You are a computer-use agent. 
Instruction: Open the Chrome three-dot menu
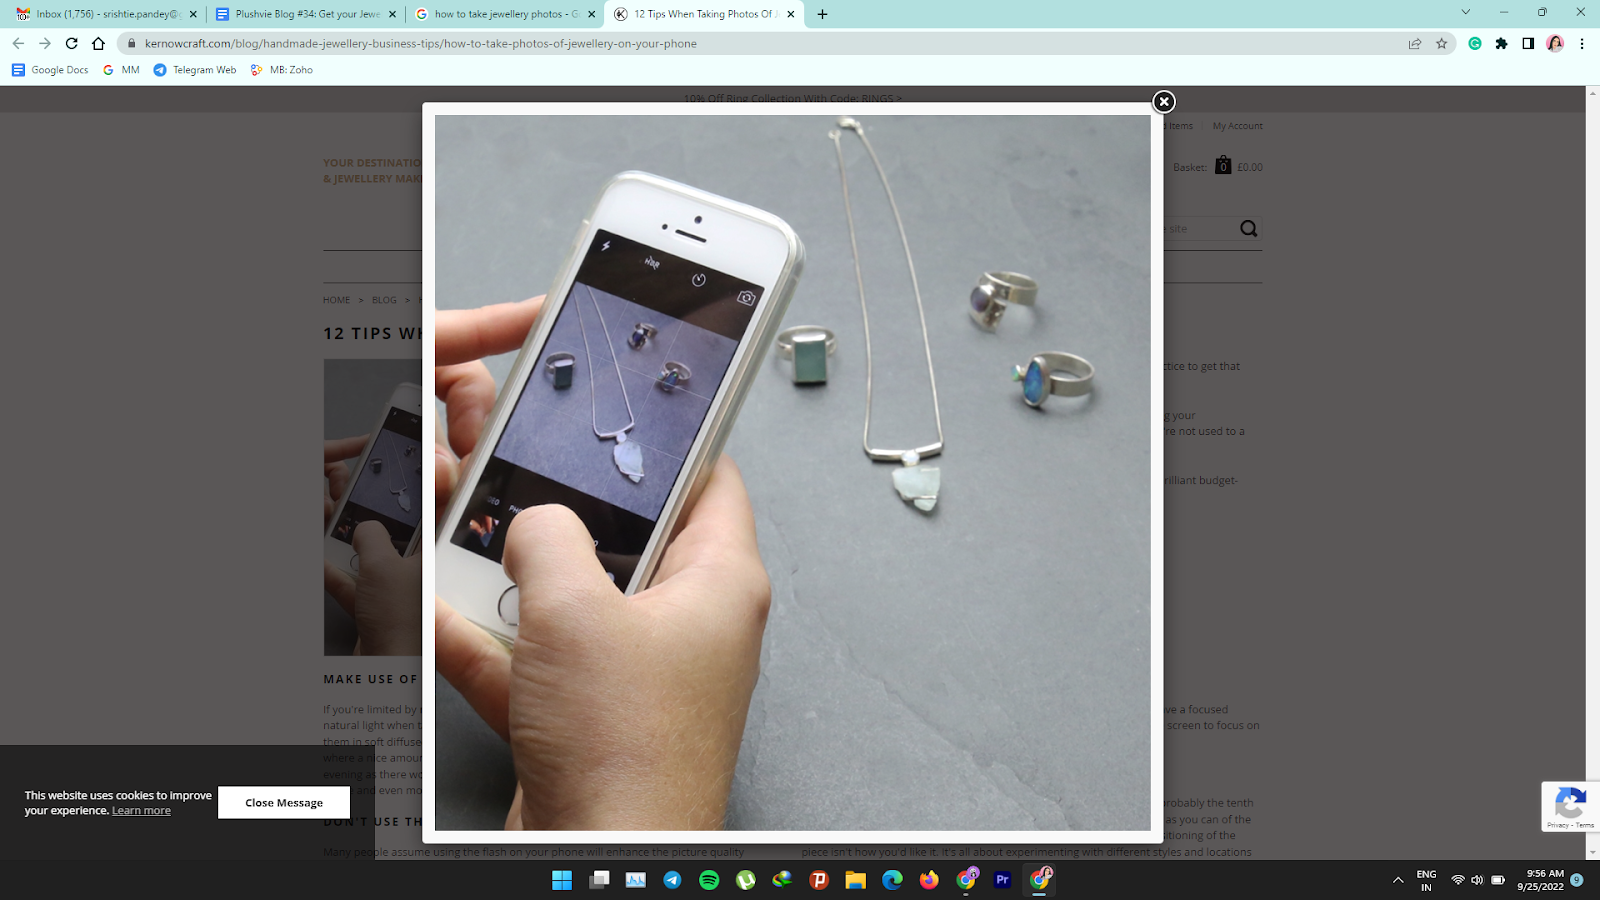click(x=1582, y=43)
